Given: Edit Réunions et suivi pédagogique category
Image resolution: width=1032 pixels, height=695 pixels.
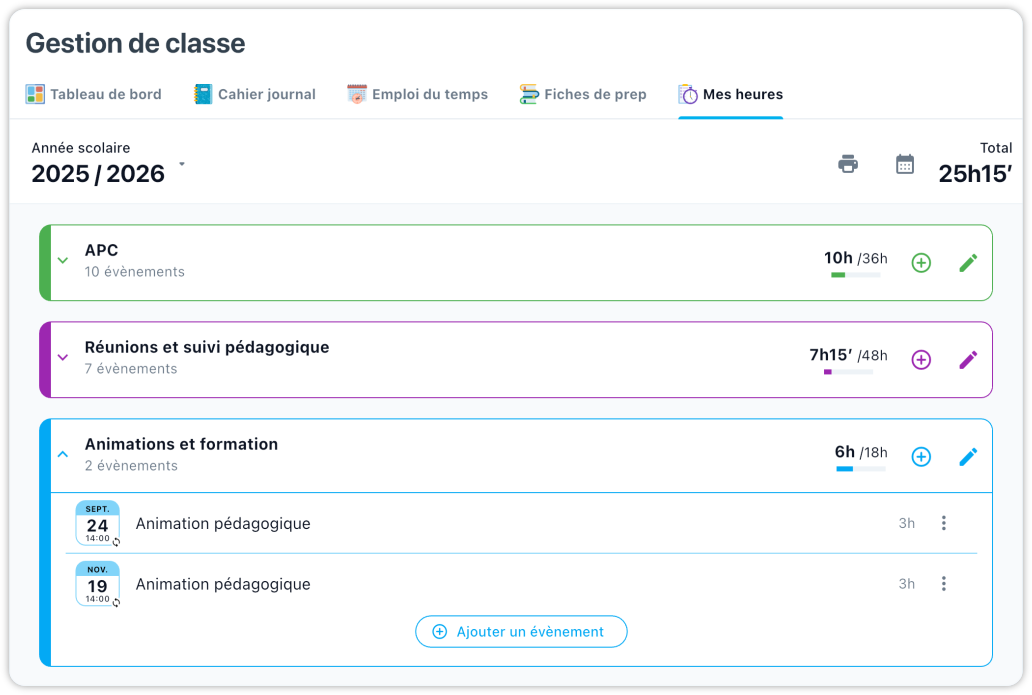Looking at the screenshot, I should [968, 360].
